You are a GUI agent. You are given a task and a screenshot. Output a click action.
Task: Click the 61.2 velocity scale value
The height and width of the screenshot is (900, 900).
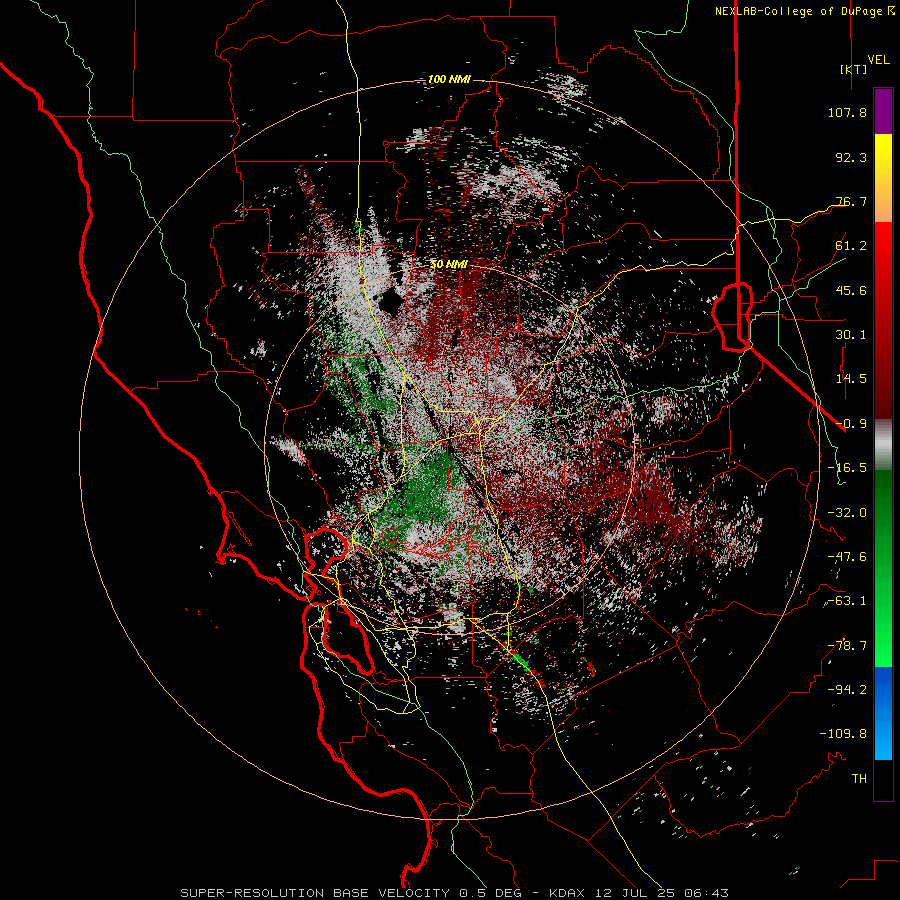point(851,246)
